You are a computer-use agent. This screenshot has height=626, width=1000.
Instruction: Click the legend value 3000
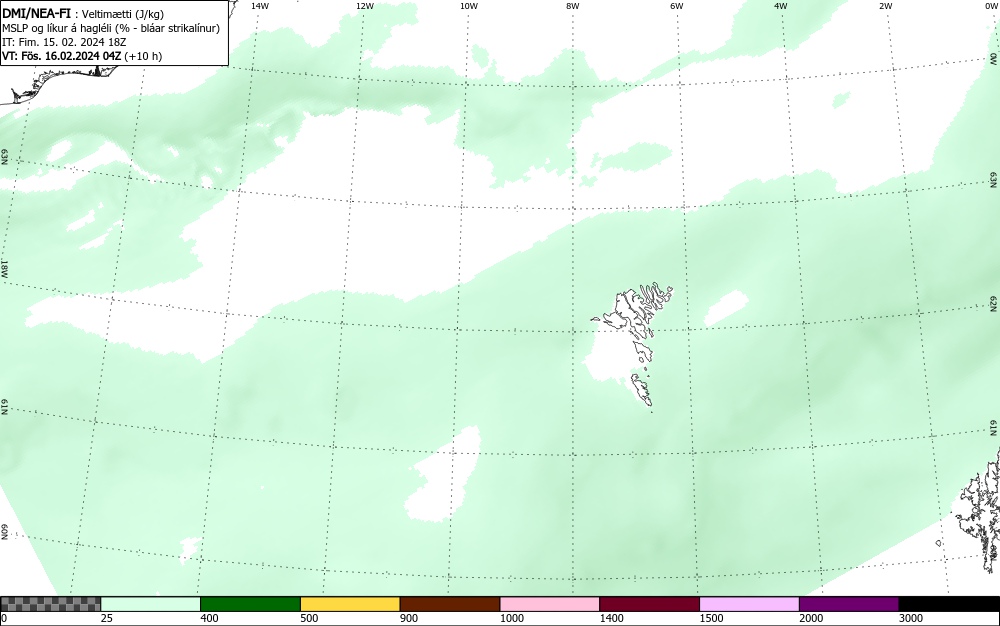[911, 618]
